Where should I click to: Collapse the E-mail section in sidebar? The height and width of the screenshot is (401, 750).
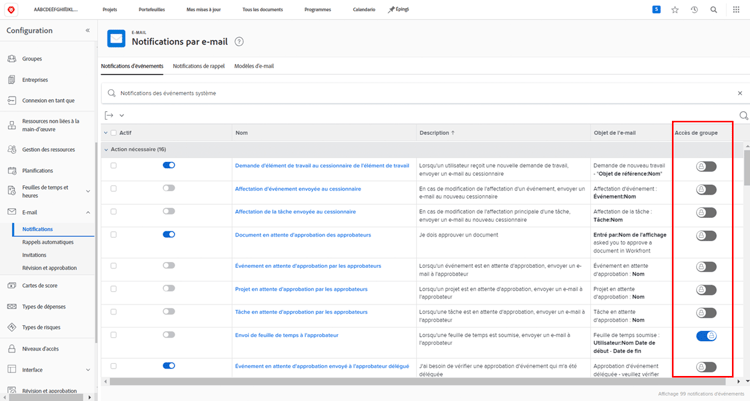pyautogui.click(x=88, y=212)
